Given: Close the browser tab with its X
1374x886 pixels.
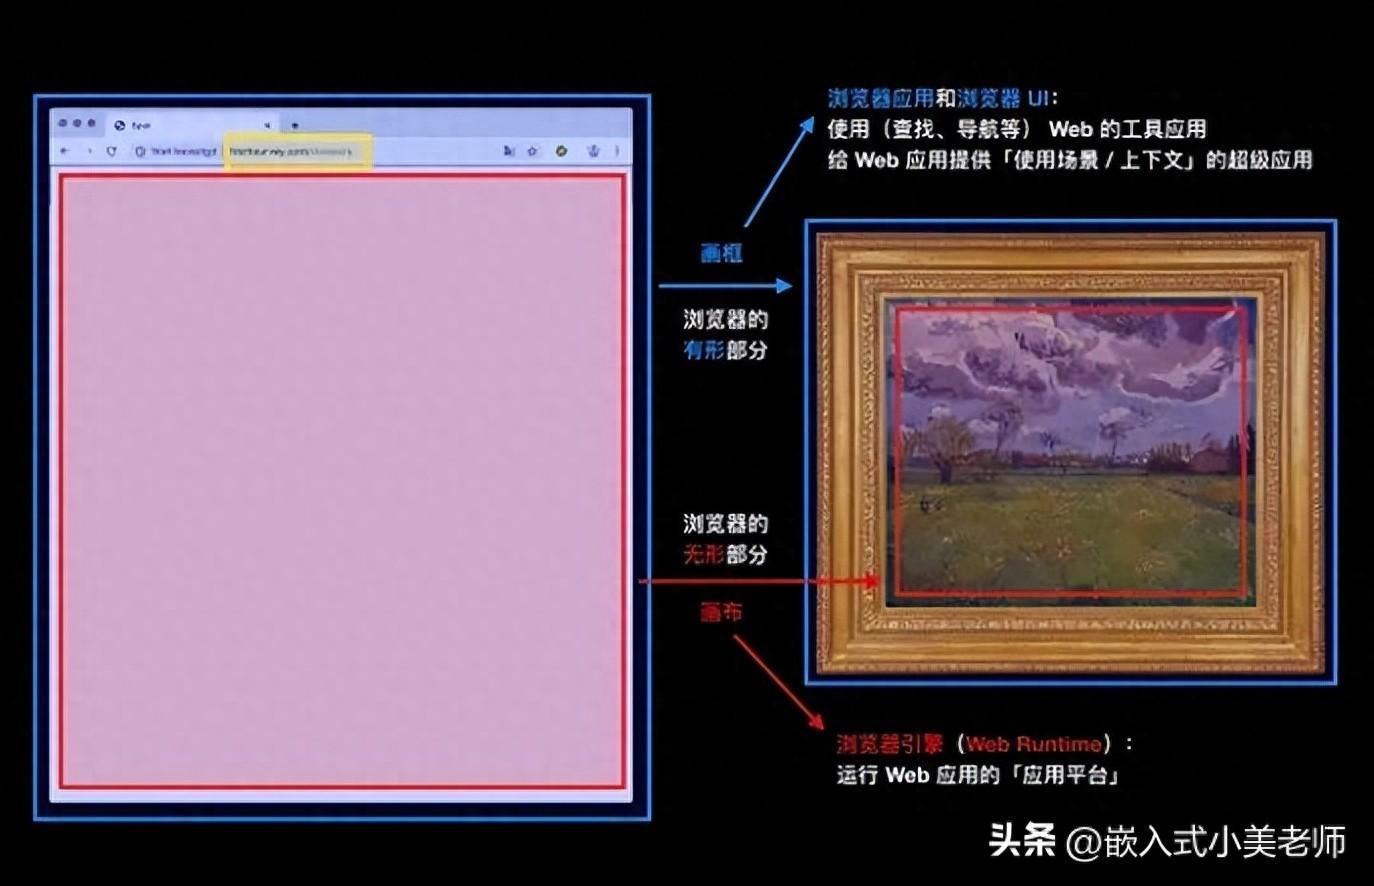Looking at the screenshot, I should coord(267,125).
